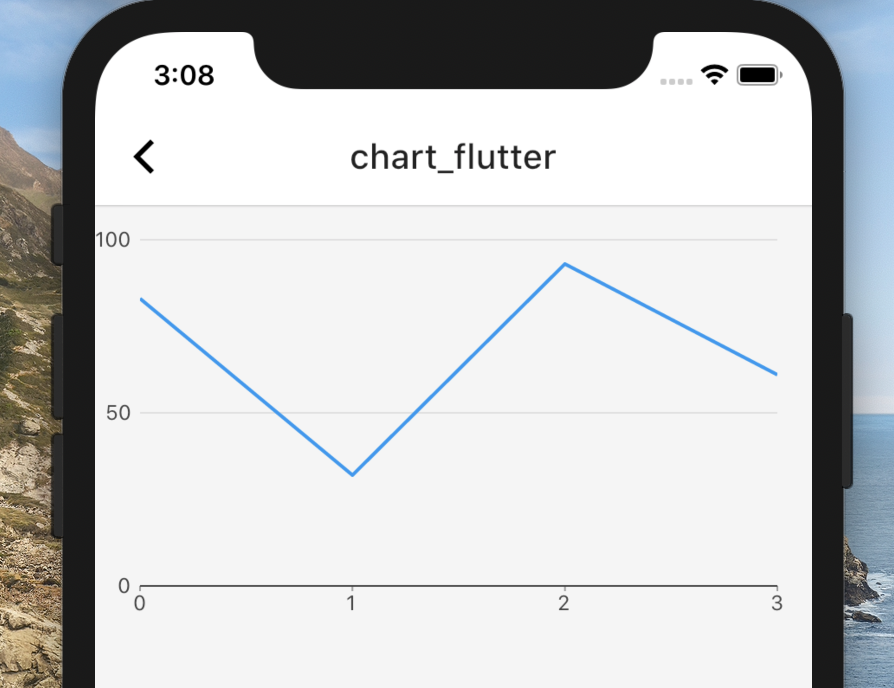Viewport: 894px width, 688px height.
Task: Click the Wi-Fi icon in the status bar
Action: coord(713,74)
